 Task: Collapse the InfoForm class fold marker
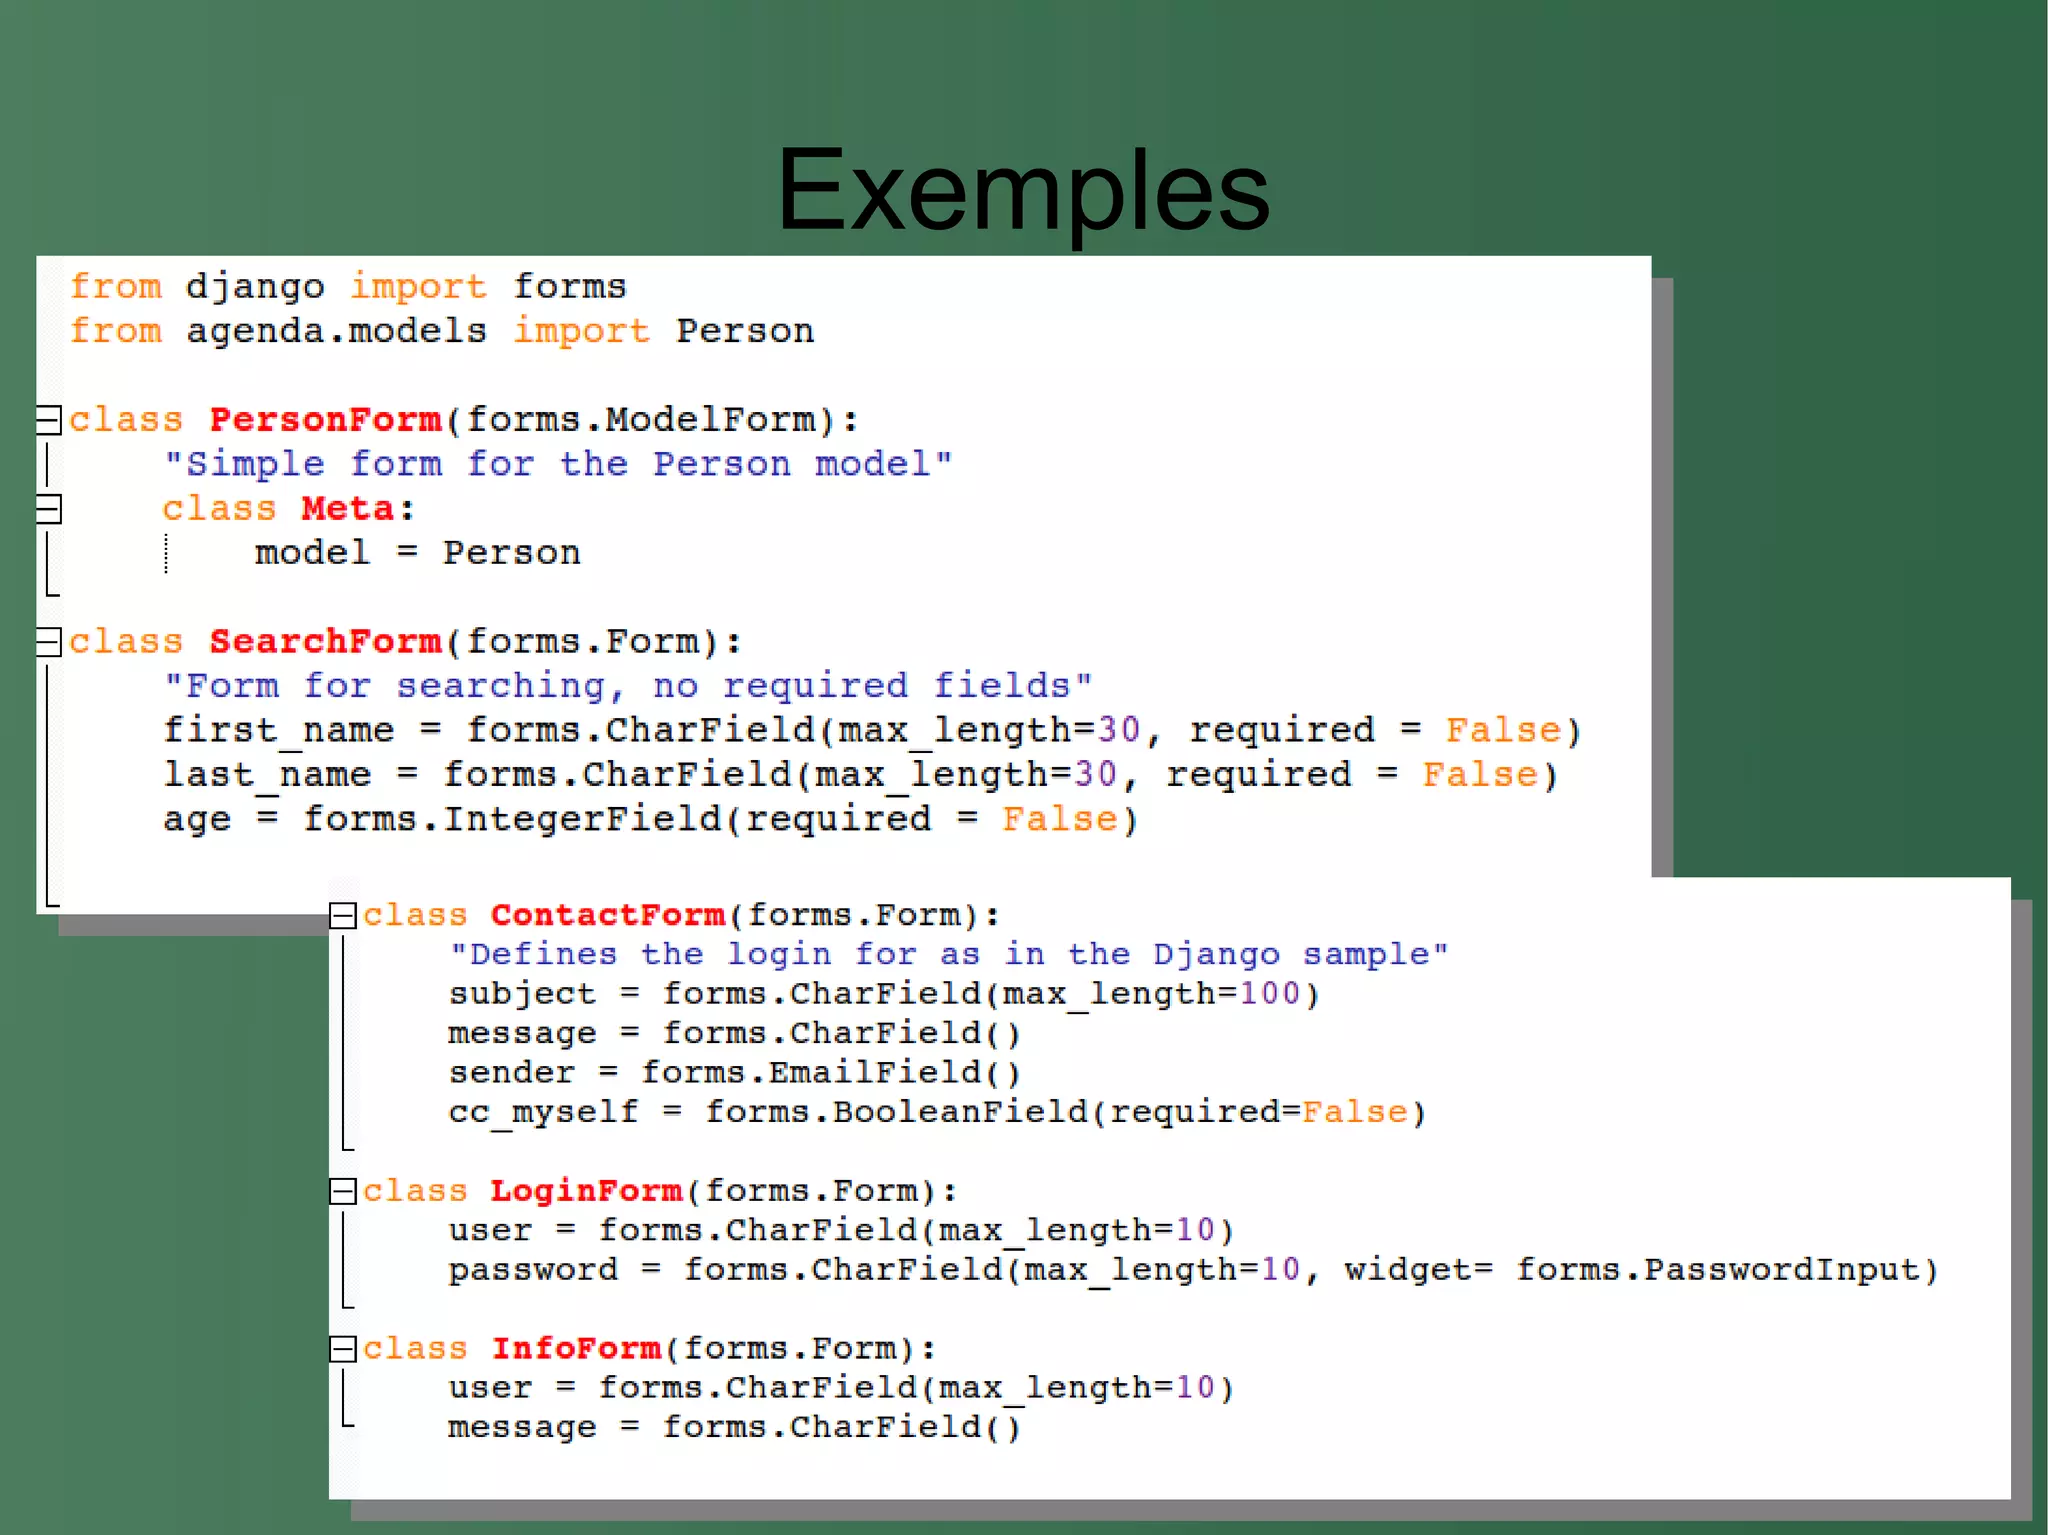343,1349
